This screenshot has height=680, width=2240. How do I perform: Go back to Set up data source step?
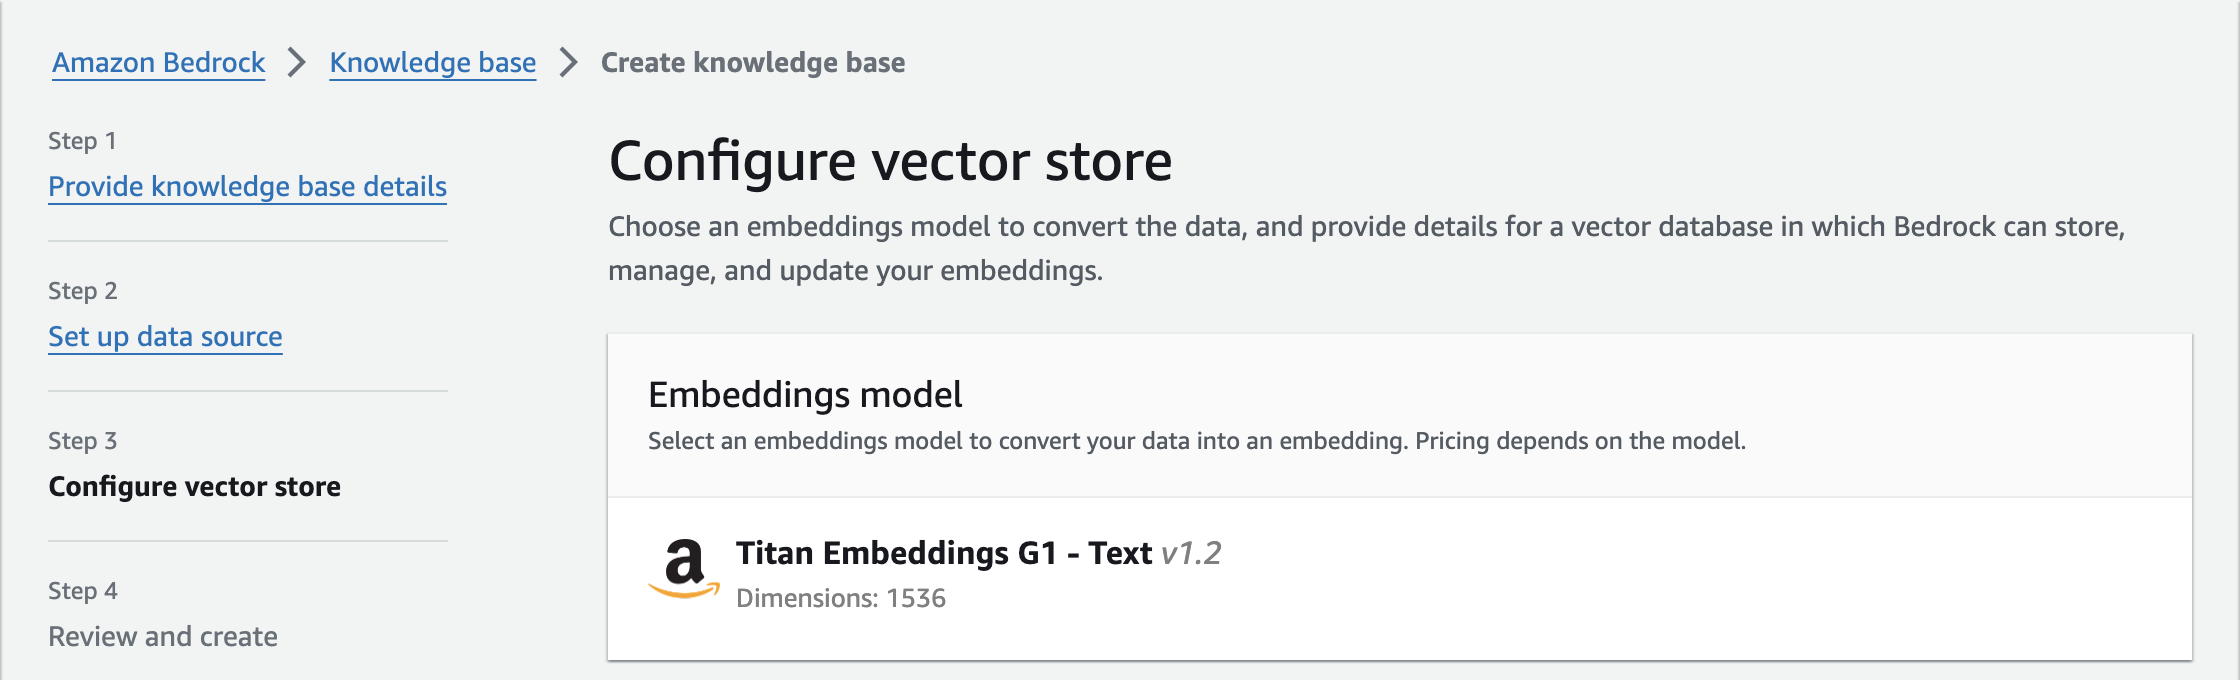click(165, 337)
